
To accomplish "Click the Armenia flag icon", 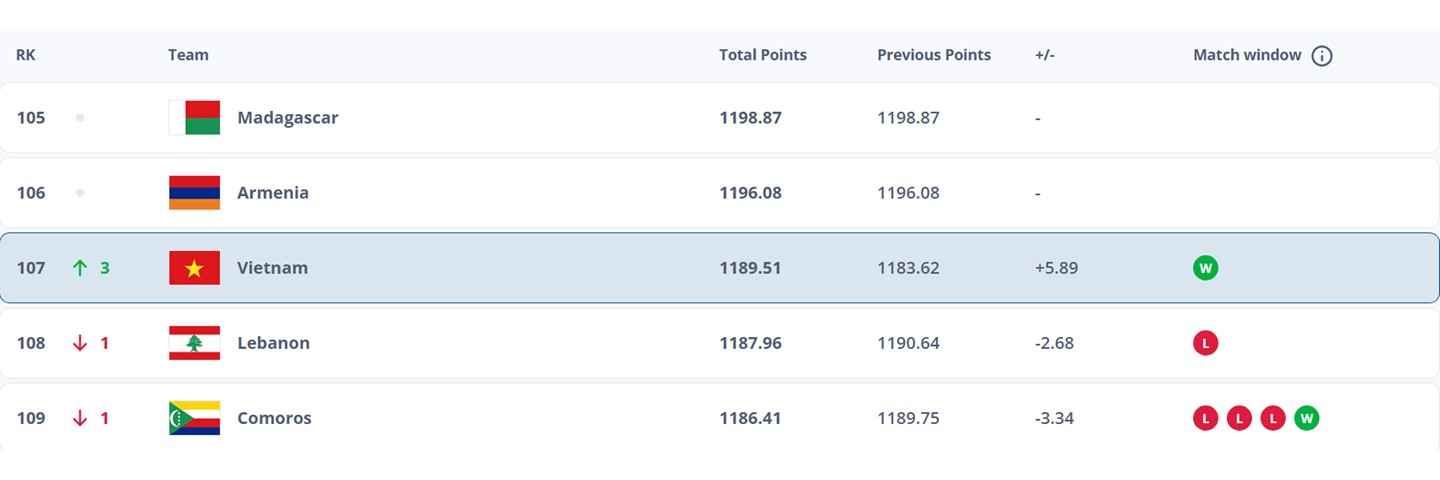I will pos(194,193).
